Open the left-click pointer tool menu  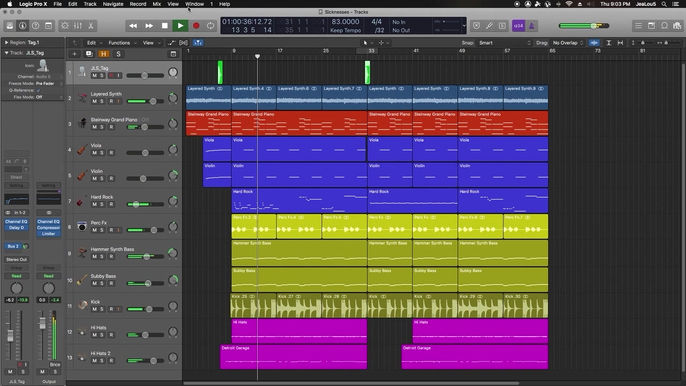[367, 43]
